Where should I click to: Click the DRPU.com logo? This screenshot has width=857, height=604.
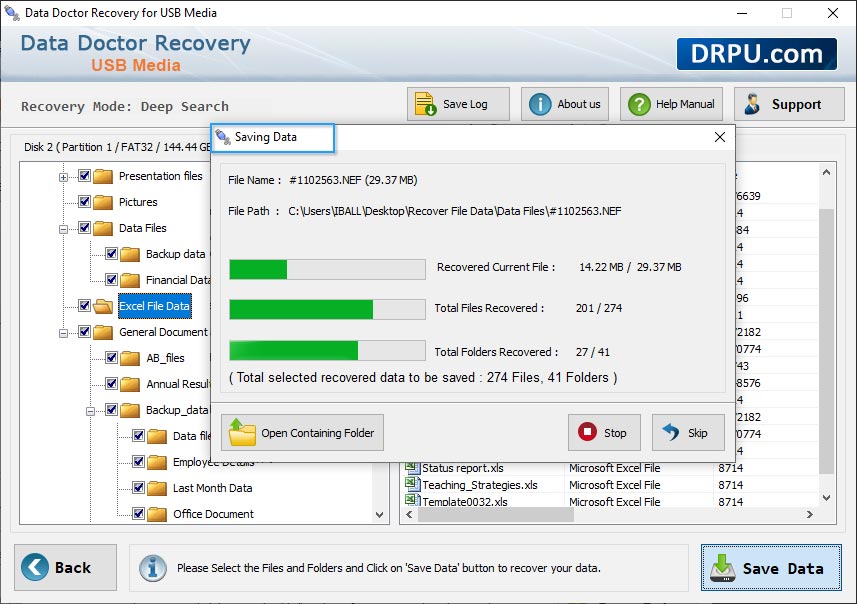point(756,54)
